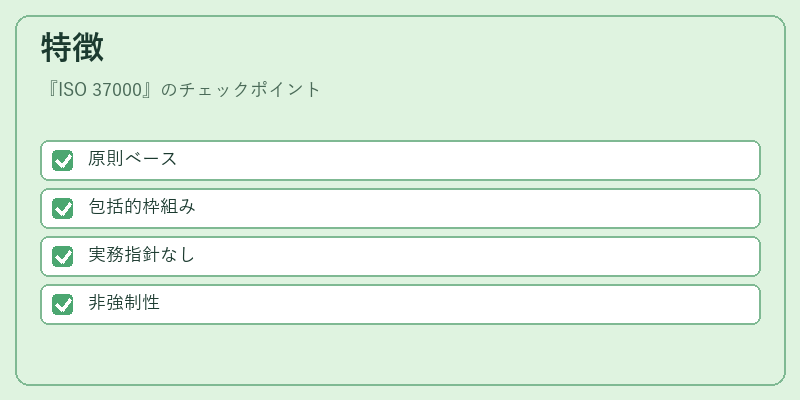Toggle the 実務指針なし checkbox
This screenshot has height=400, width=800.
tap(63, 256)
